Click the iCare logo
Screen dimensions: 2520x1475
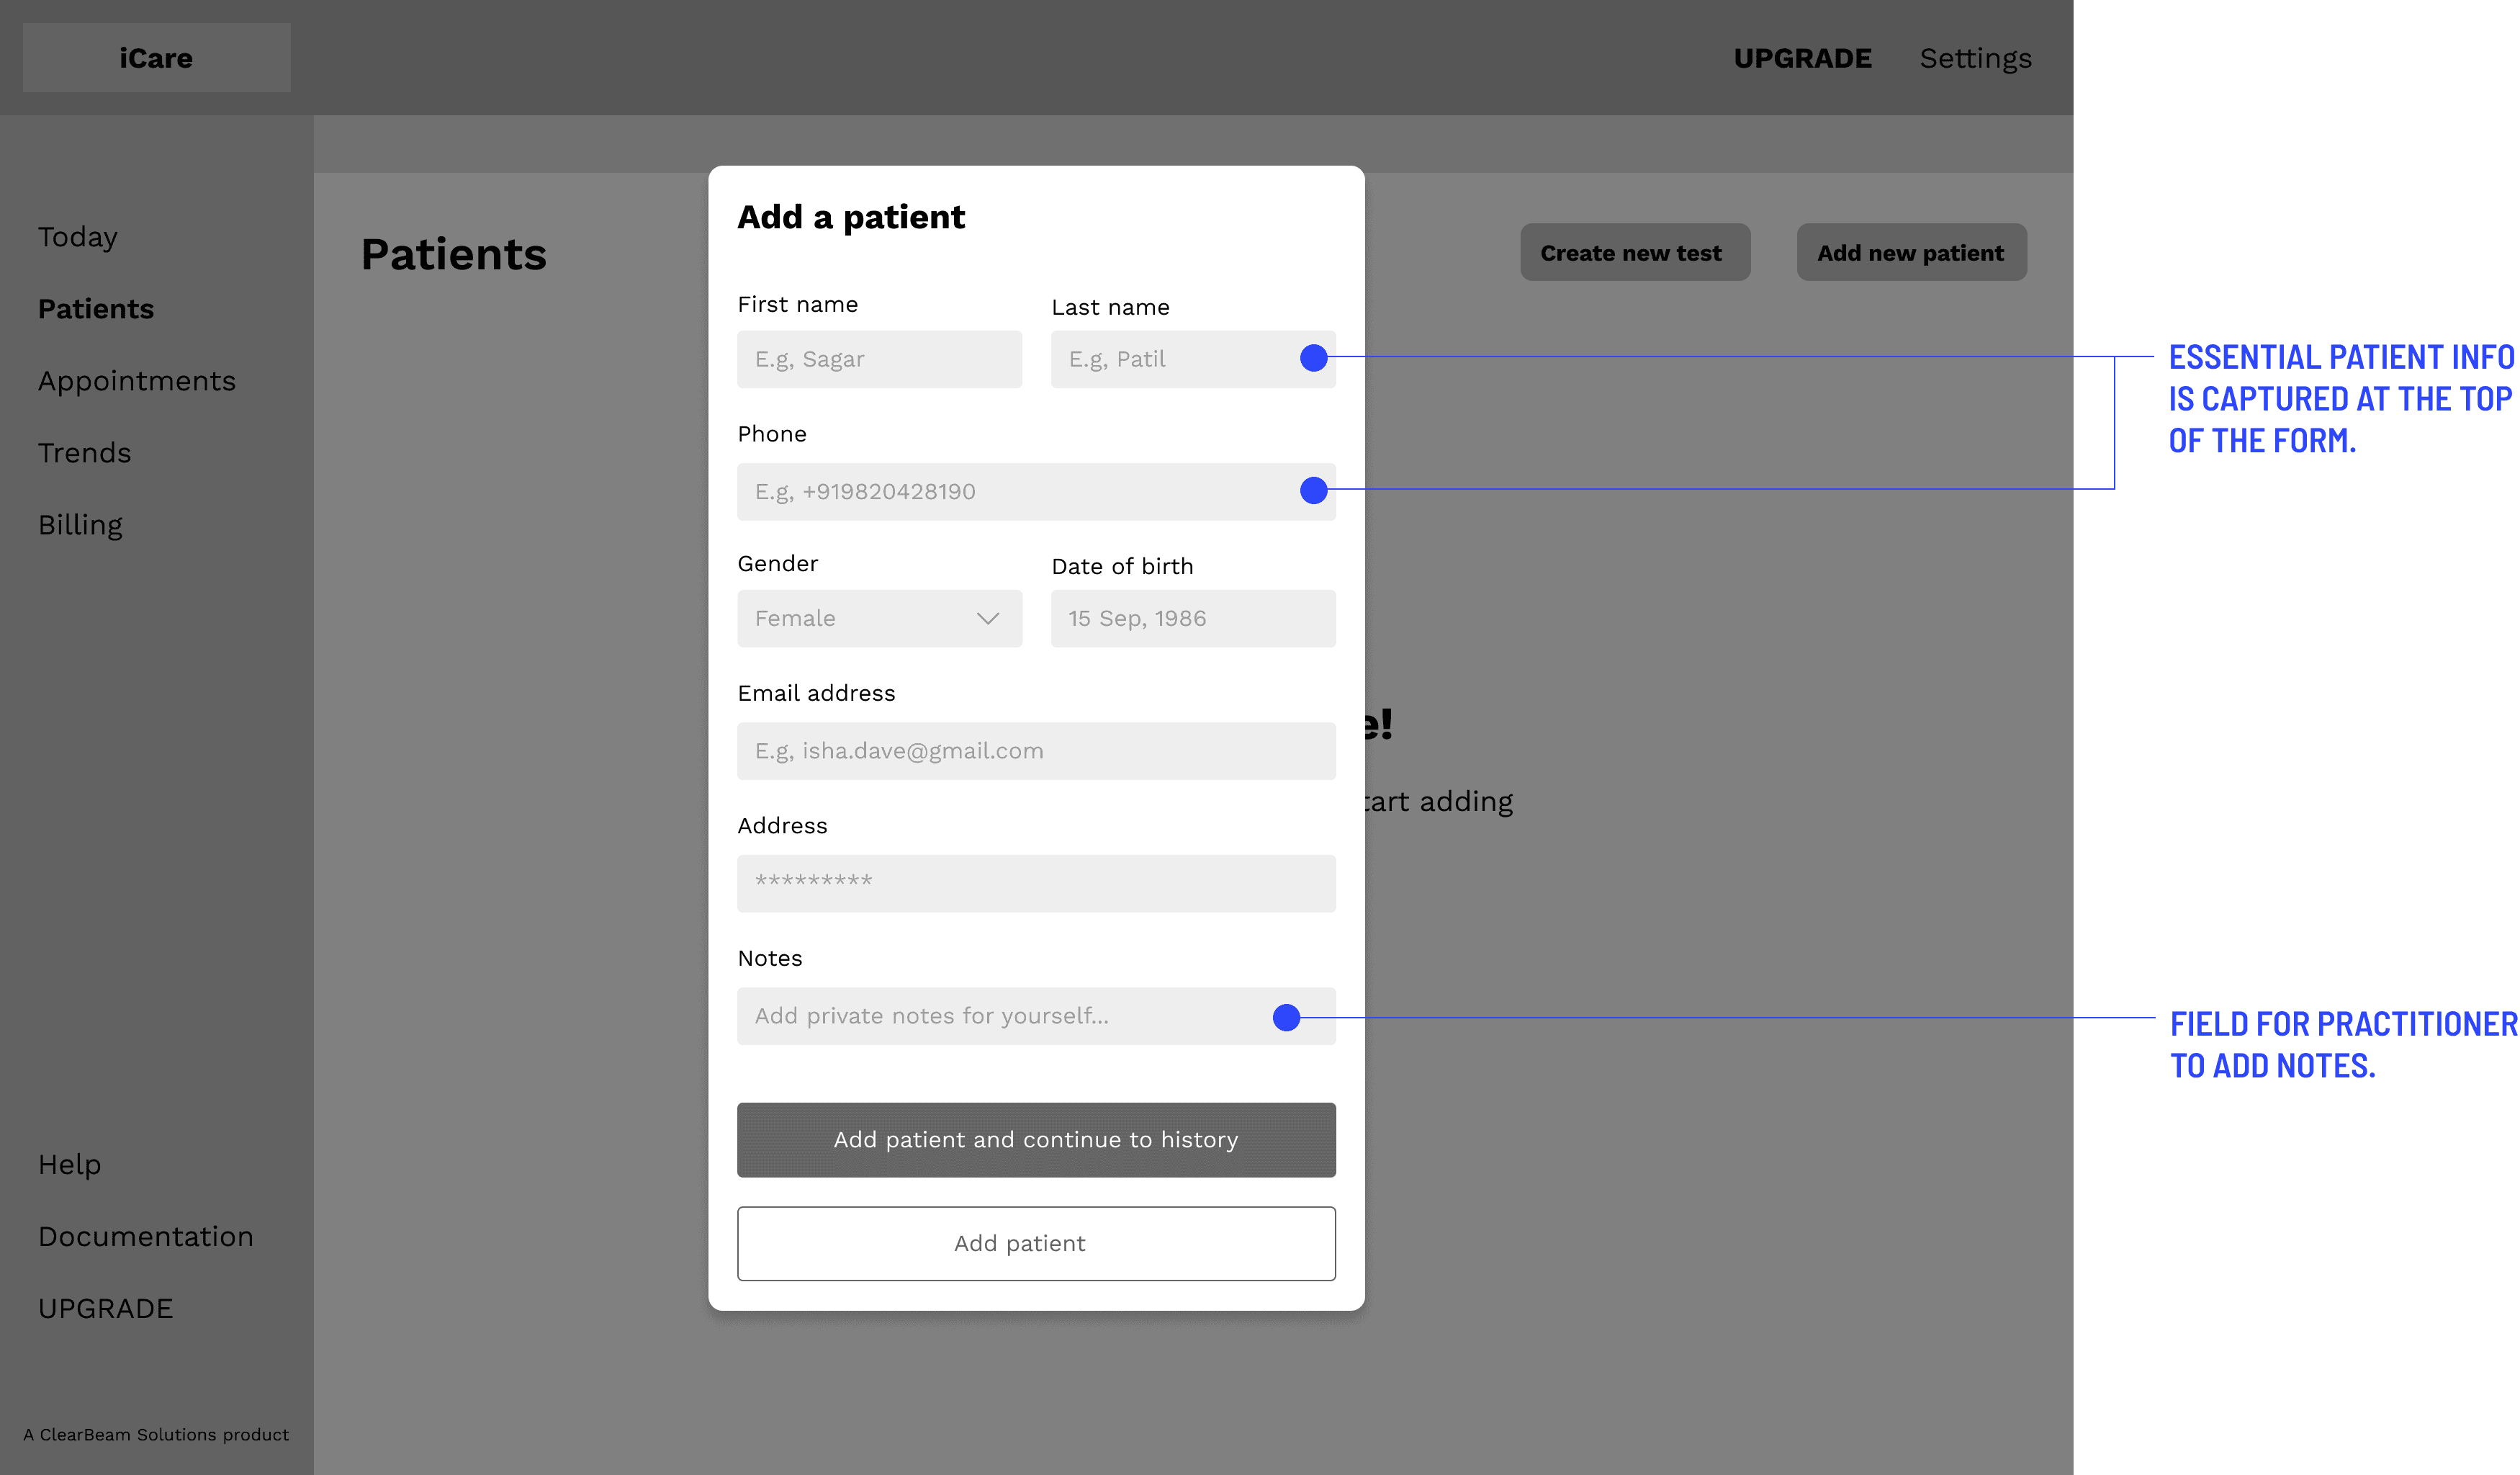(x=156, y=58)
